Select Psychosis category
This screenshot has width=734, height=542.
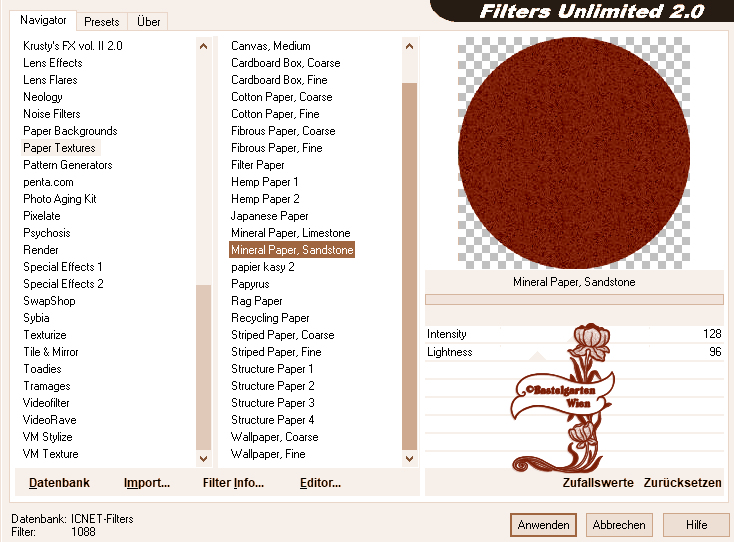46,233
